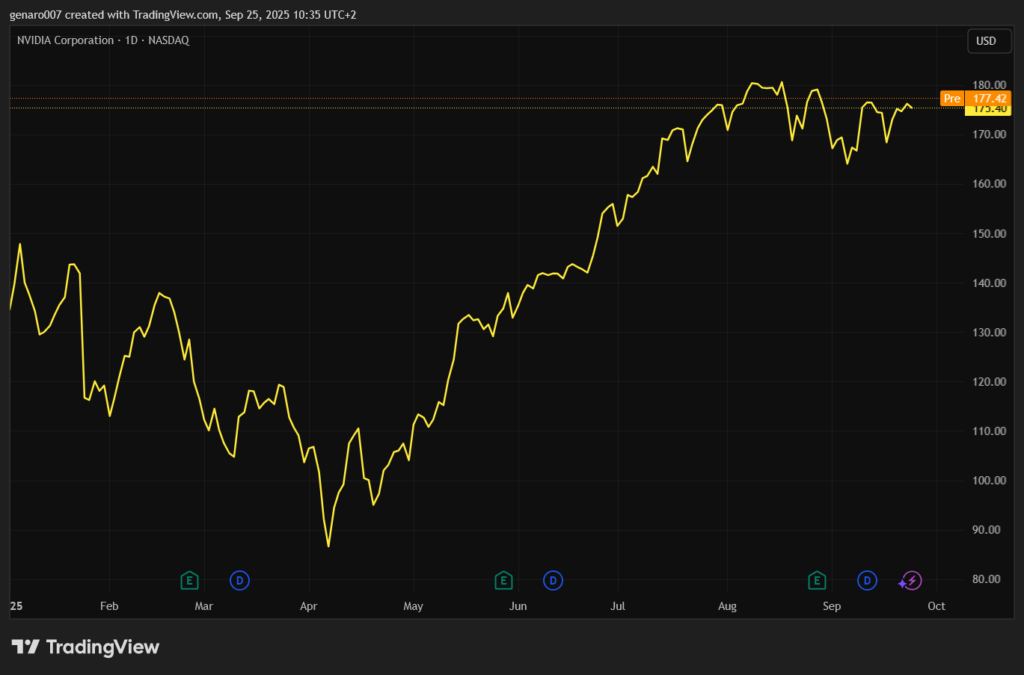Click the yellow 175.40 last price label
Screen dimensions: 1024x675
coord(988,109)
